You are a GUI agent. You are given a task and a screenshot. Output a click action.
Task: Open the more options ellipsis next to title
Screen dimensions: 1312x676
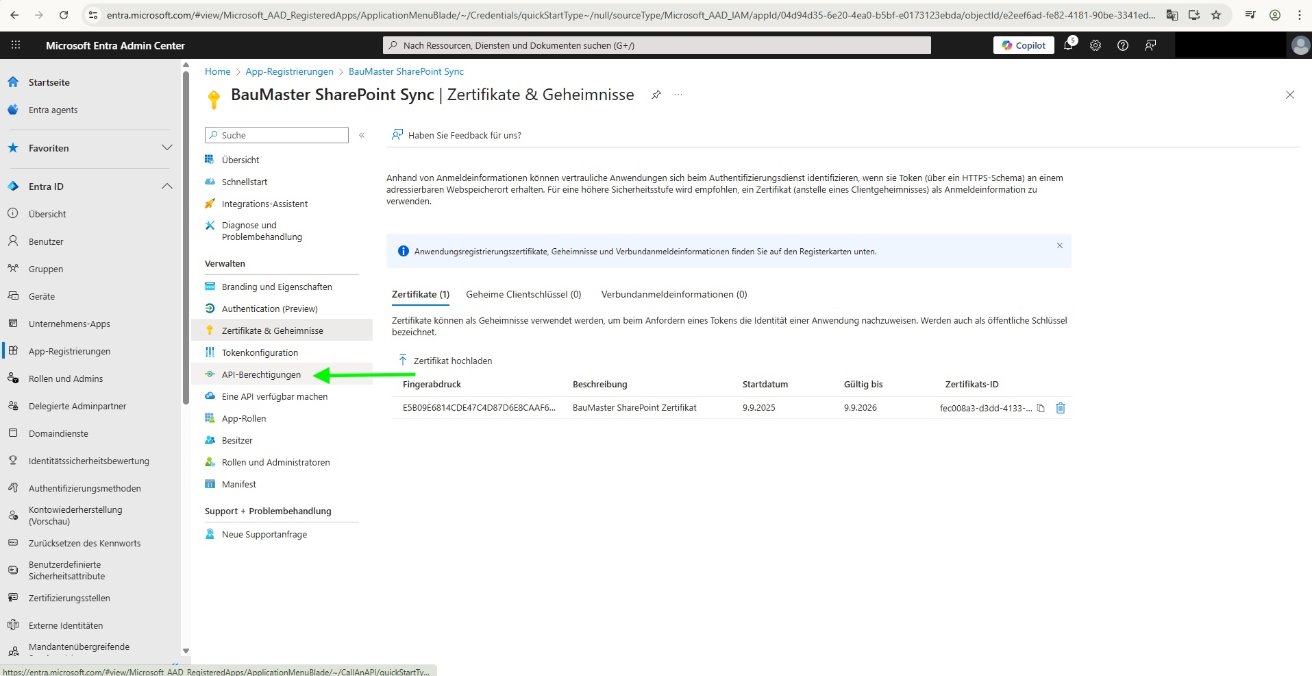[x=679, y=94]
